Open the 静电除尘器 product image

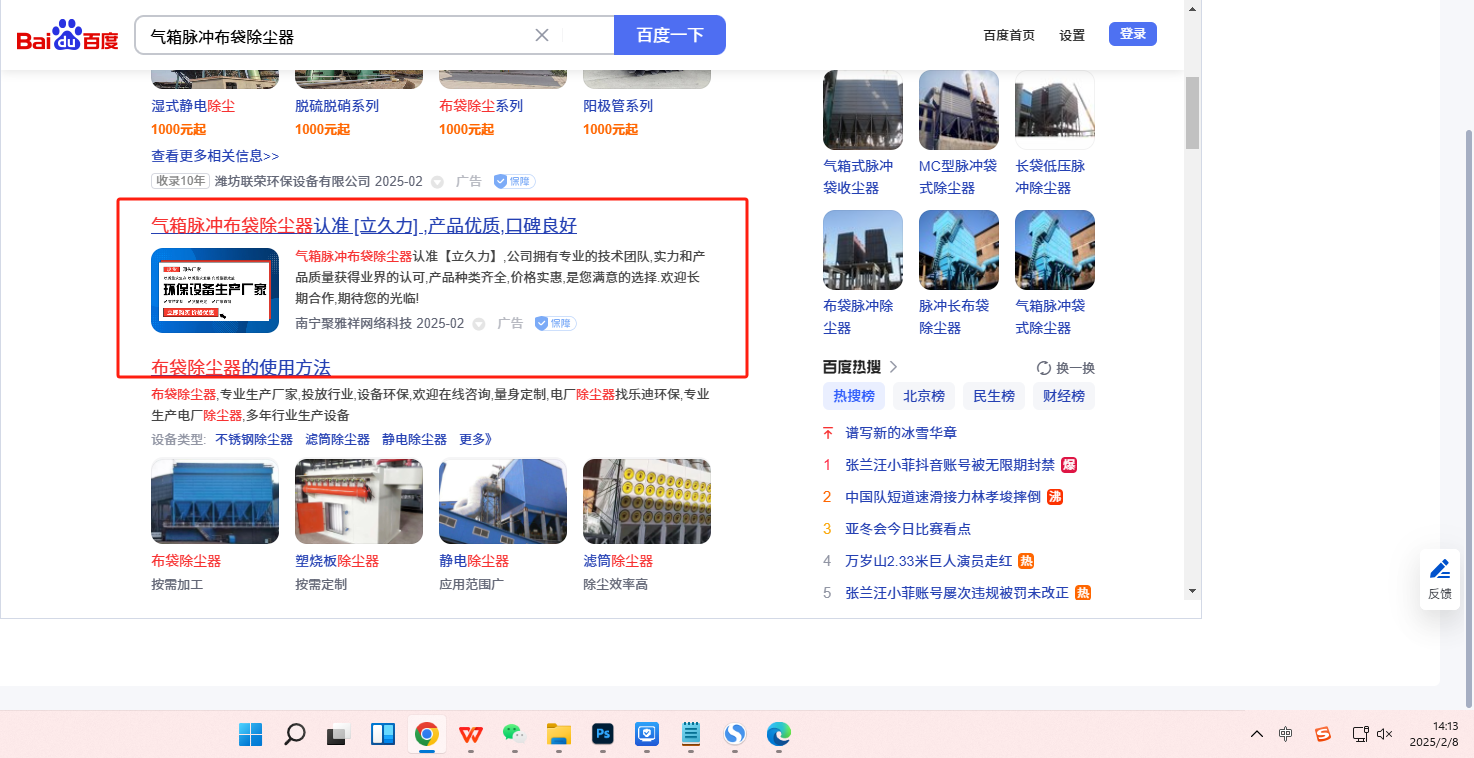pos(503,502)
